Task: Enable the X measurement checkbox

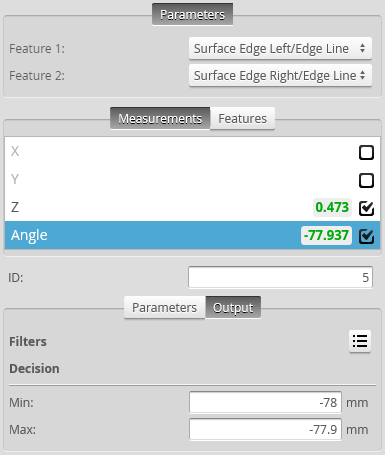Action: pos(366,153)
